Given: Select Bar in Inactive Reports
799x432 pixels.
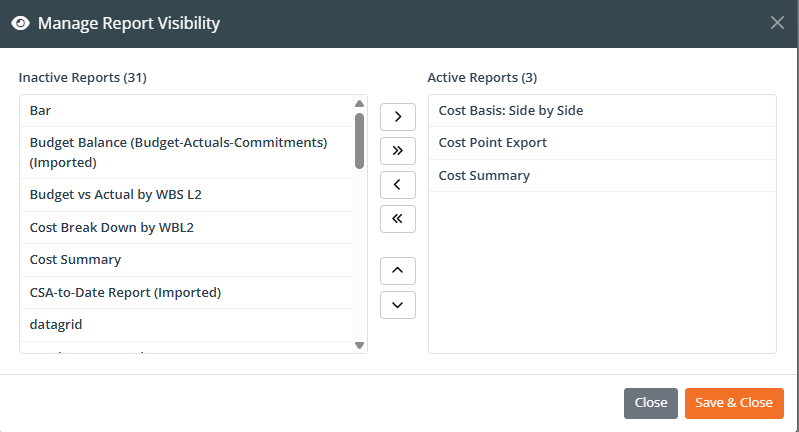Looking at the screenshot, I should tap(186, 111).
